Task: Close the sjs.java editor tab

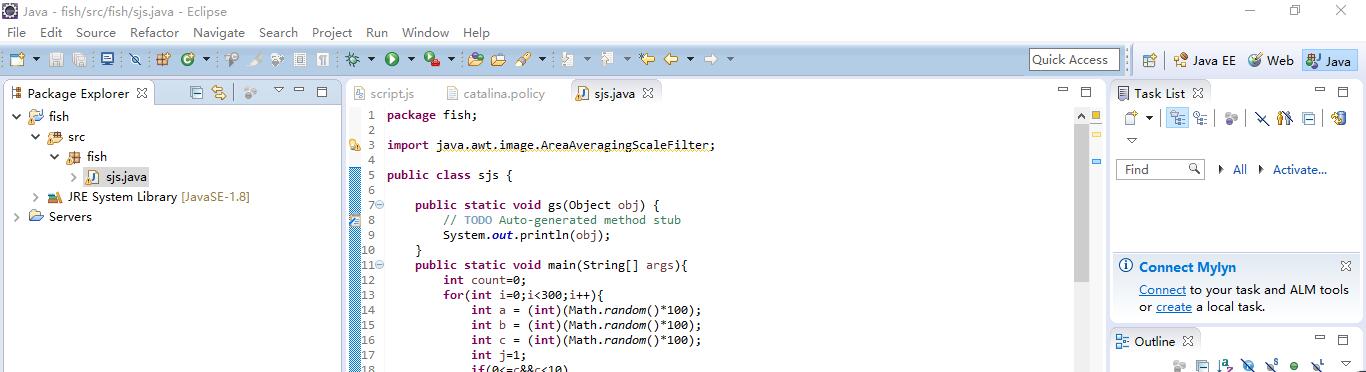Action: click(648, 93)
